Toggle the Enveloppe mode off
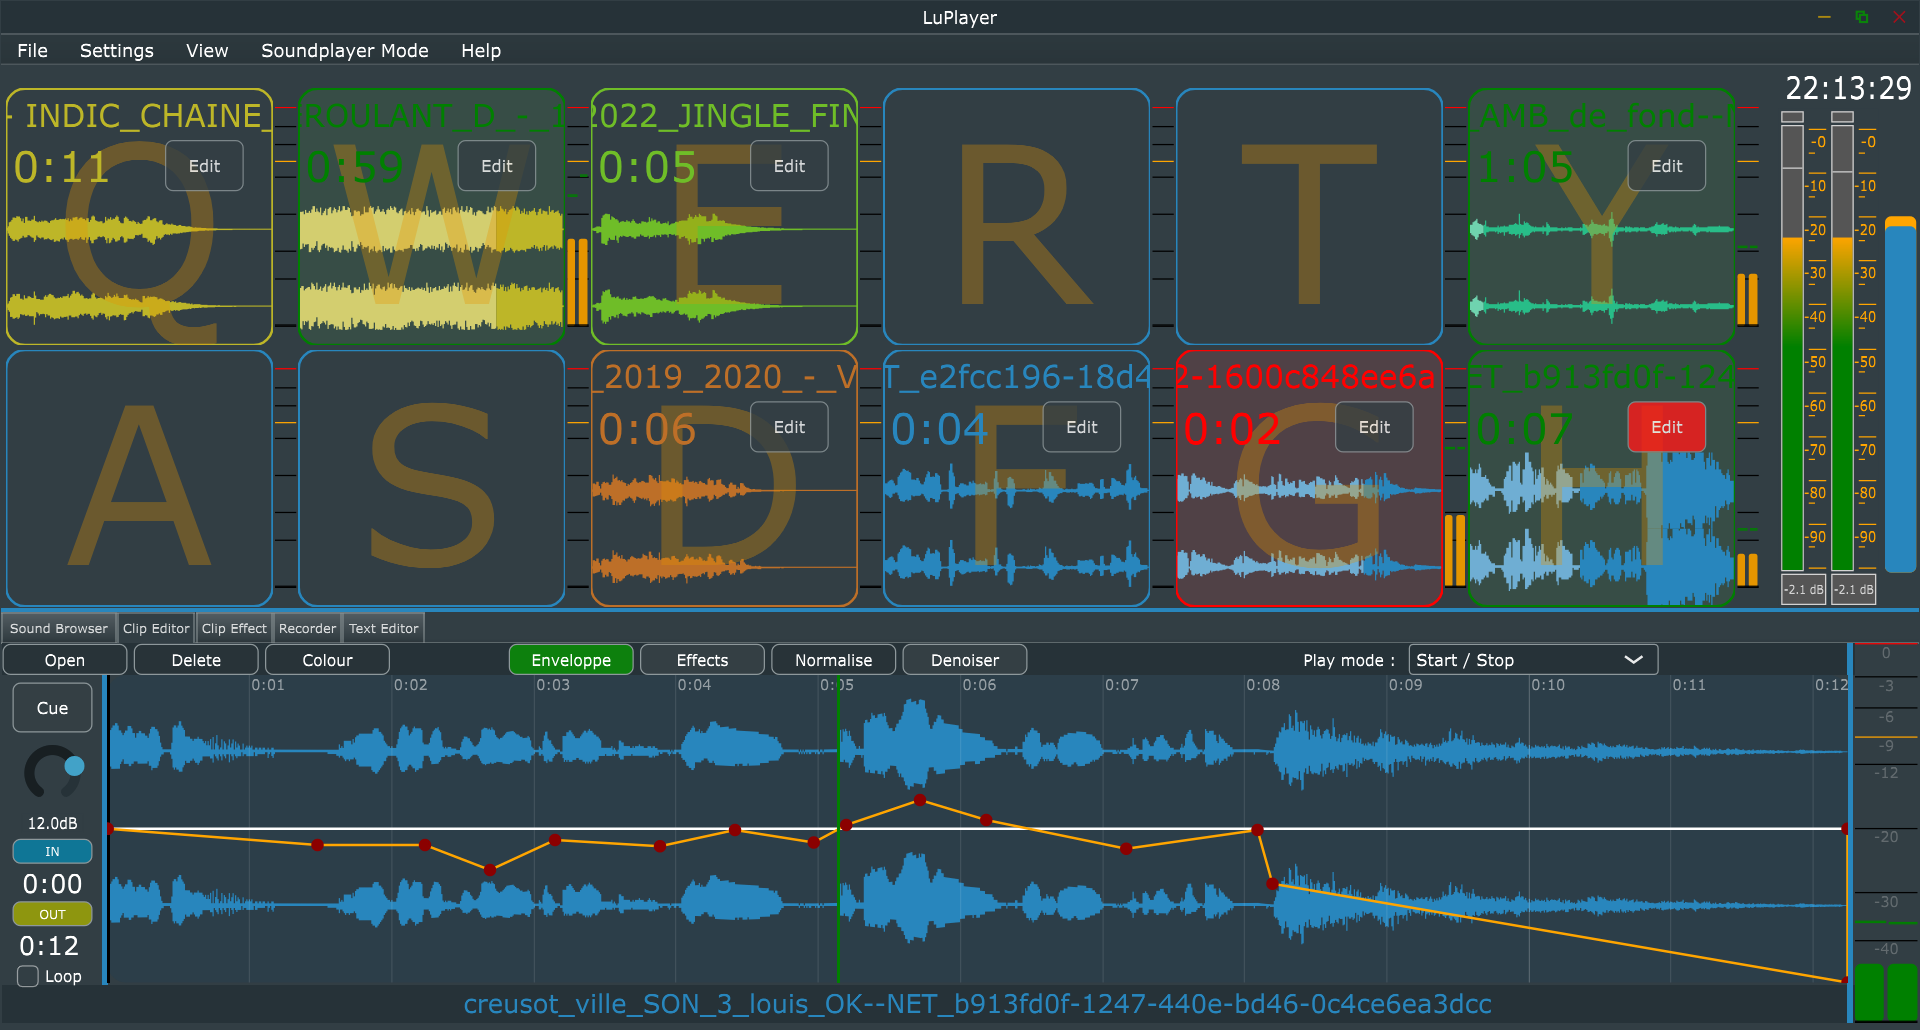This screenshot has height=1030, width=1920. coord(571,659)
